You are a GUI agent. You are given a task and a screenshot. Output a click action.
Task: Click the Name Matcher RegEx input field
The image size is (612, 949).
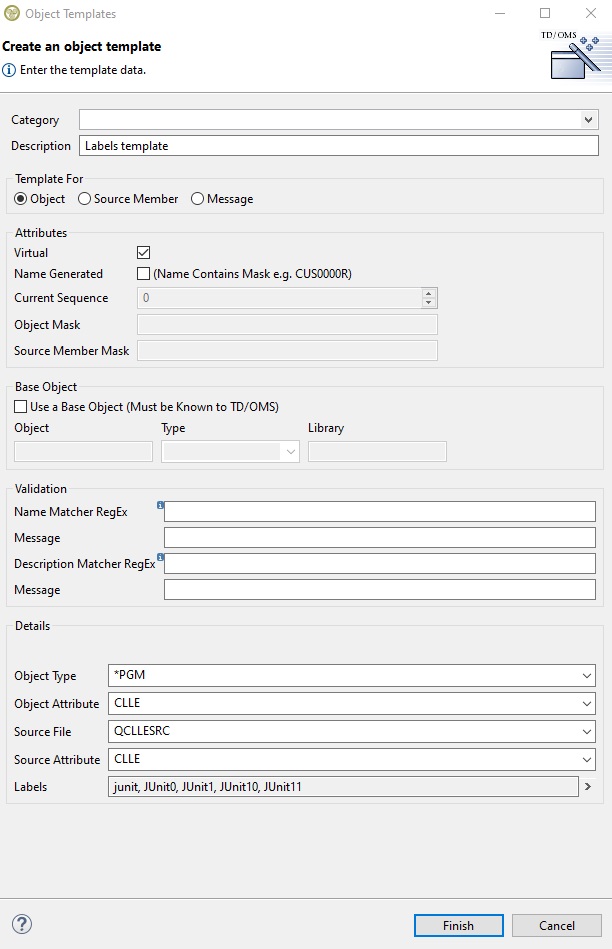379,512
